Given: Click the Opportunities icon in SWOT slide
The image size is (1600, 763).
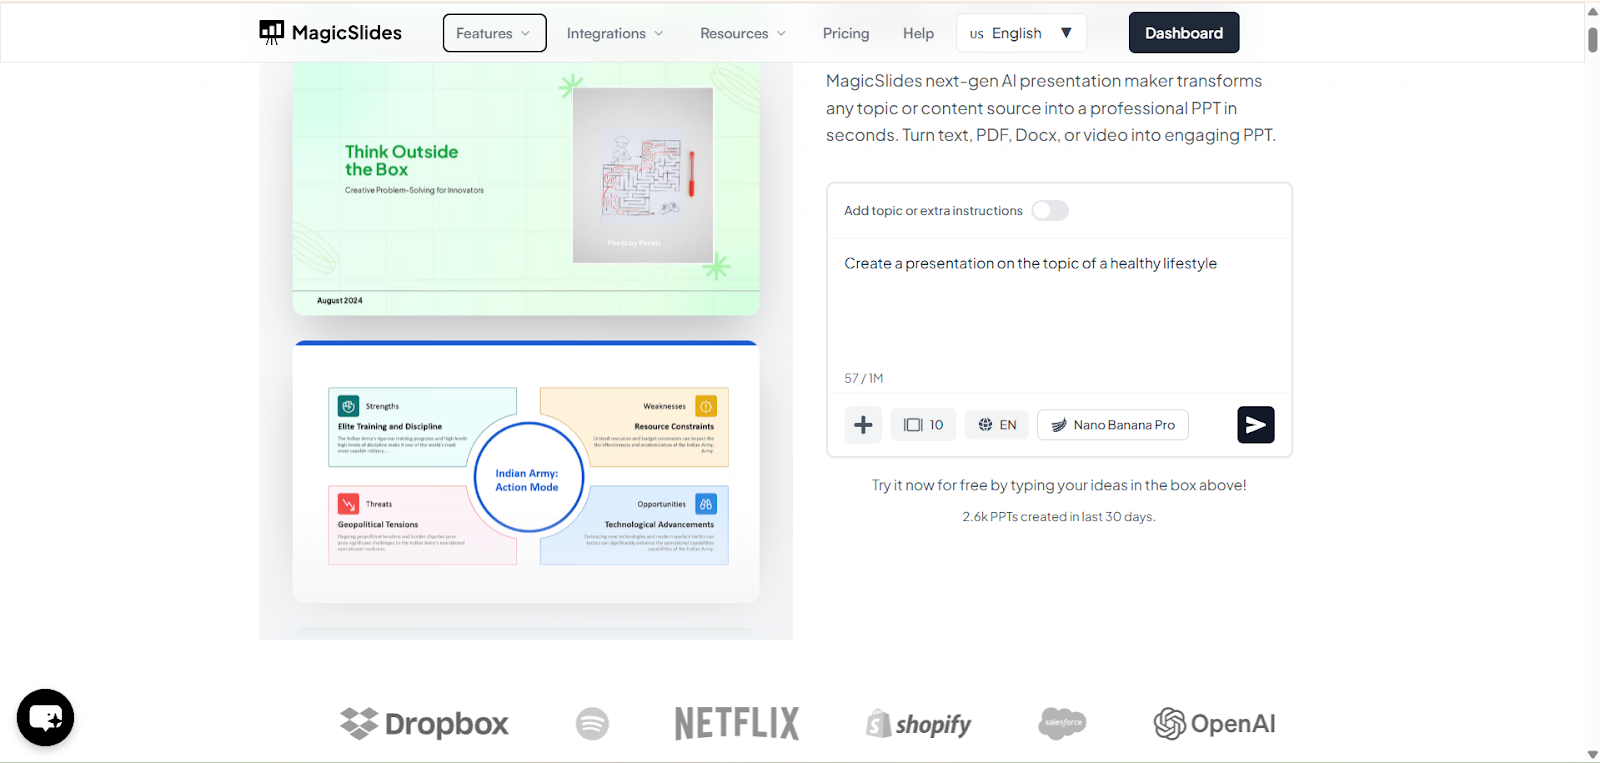Looking at the screenshot, I should click(706, 504).
